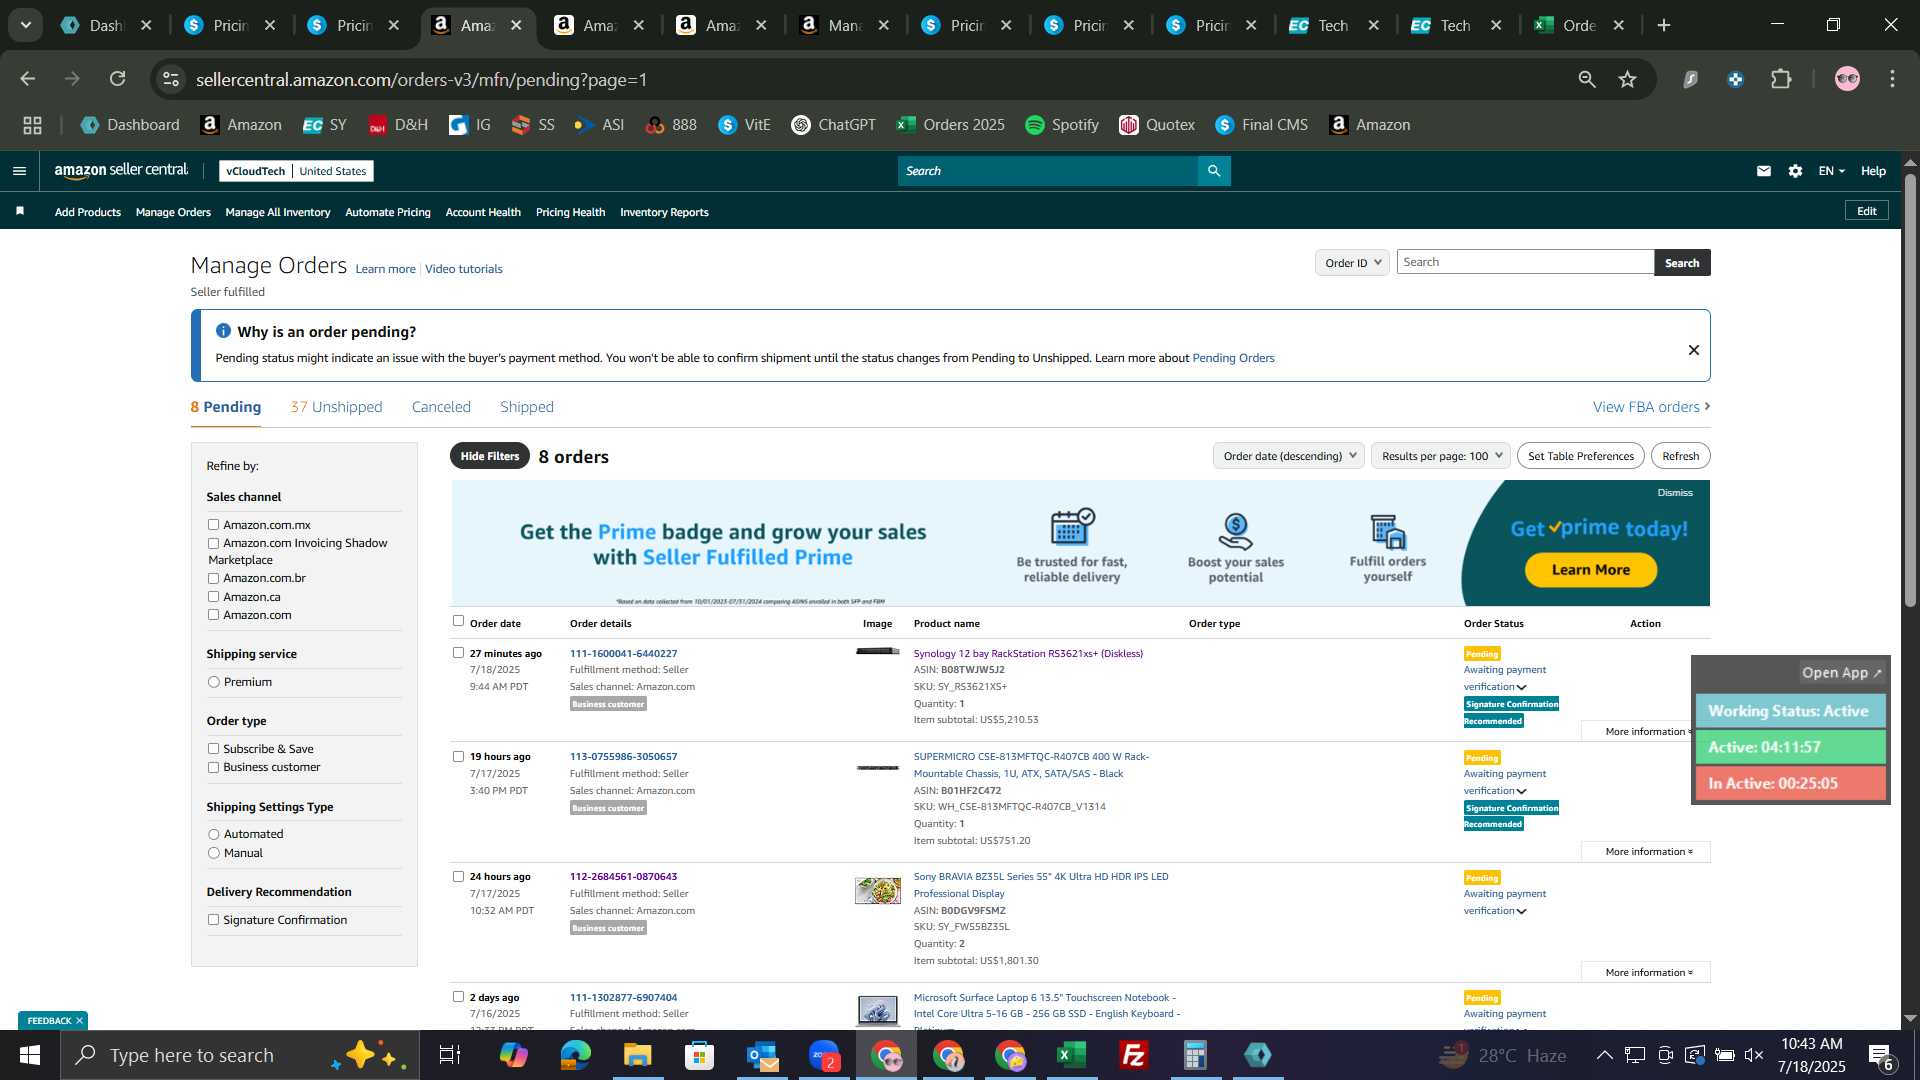Viewport: 1920px width, 1080px height.
Task: Open the Order date sort dropdown
Action: [1288, 456]
